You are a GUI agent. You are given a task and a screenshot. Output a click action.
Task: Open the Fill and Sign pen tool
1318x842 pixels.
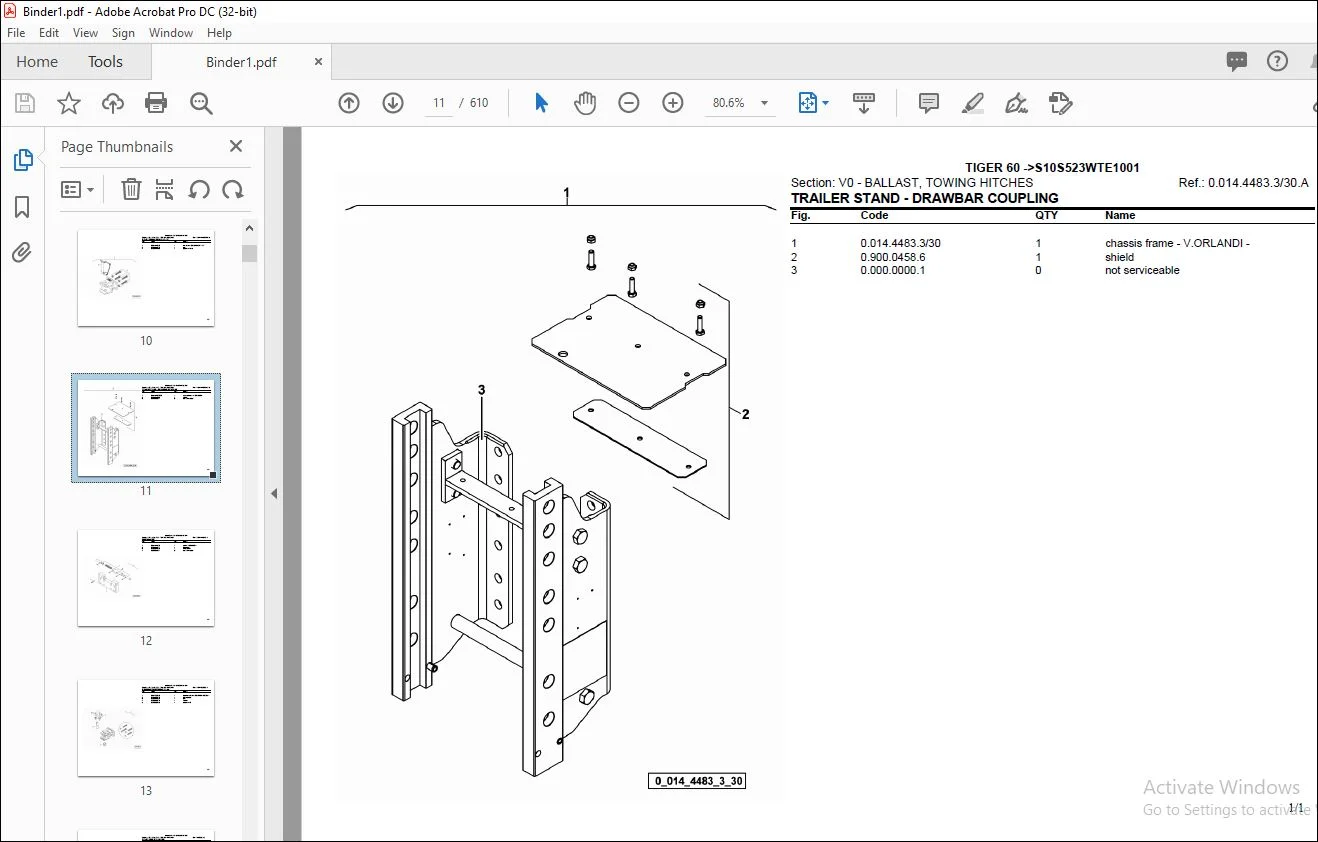point(1017,103)
